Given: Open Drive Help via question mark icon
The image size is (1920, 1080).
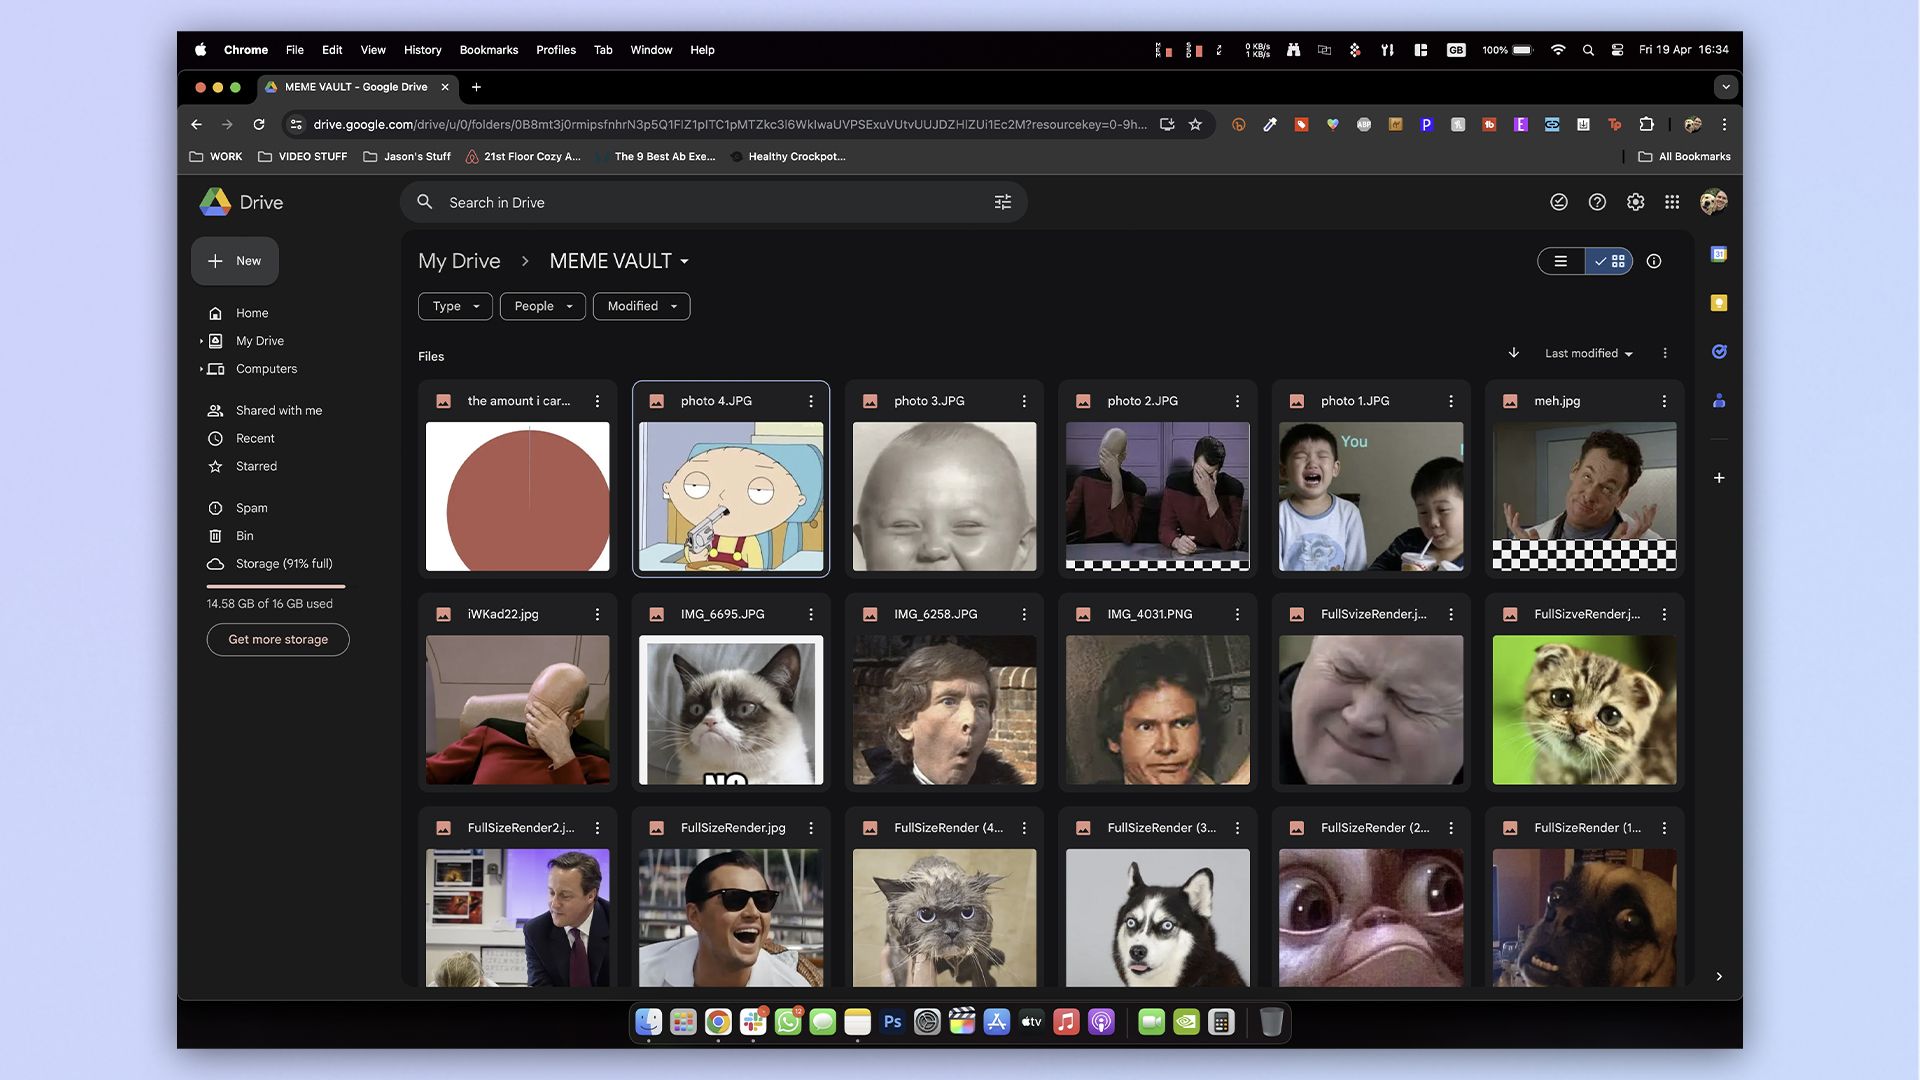Looking at the screenshot, I should point(1597,201).
